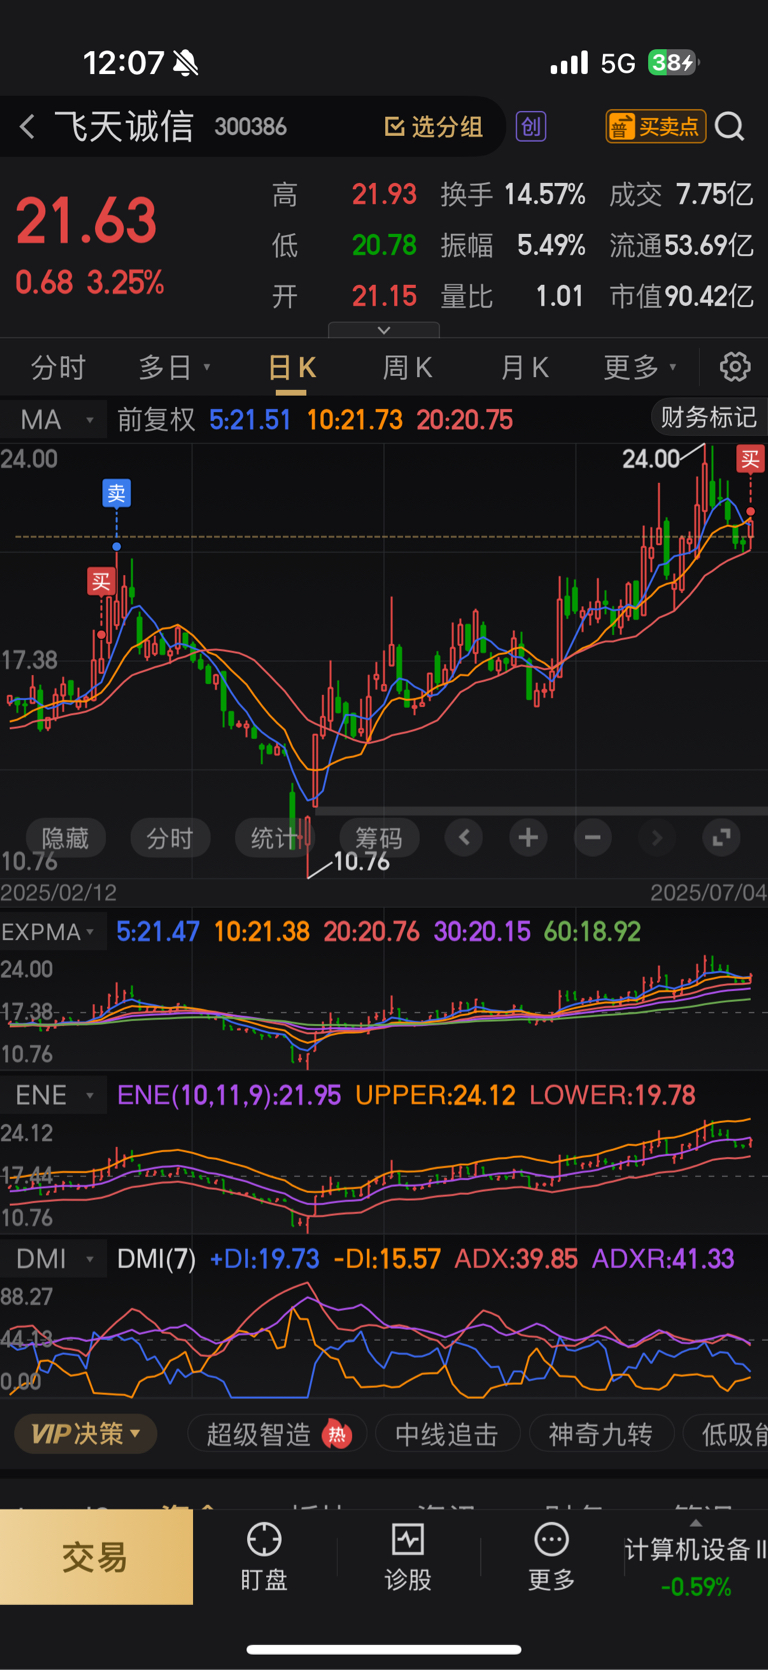The width and height of the screenshot is (768, 1670).
Task: Tap the 交易 trade button
Action: [x=96, y=1557]
